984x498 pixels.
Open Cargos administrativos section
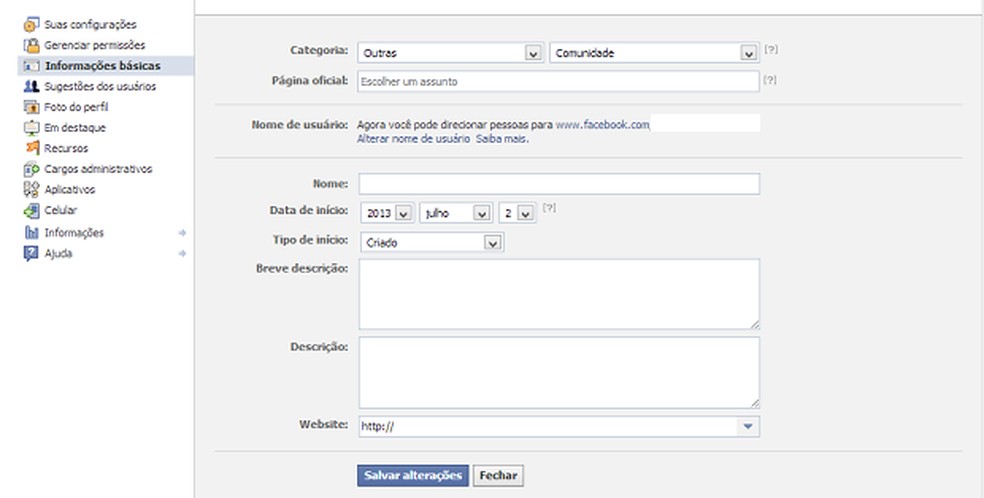[x=98, y=169]
